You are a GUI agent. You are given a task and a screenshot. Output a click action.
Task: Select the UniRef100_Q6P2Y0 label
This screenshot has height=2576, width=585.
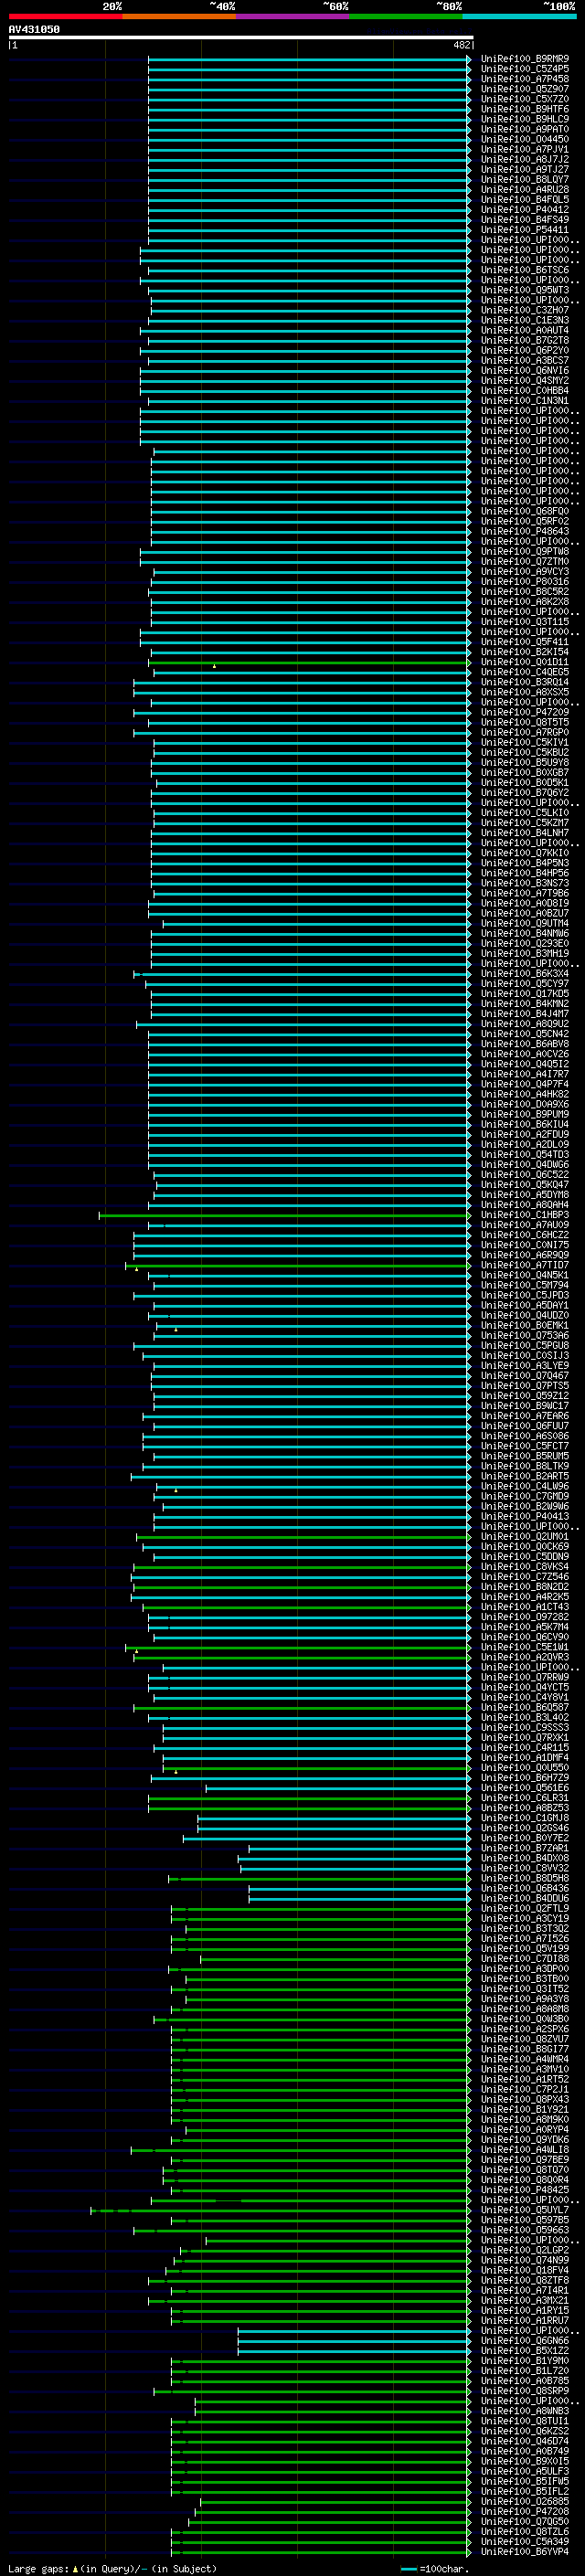coord(525,350)
